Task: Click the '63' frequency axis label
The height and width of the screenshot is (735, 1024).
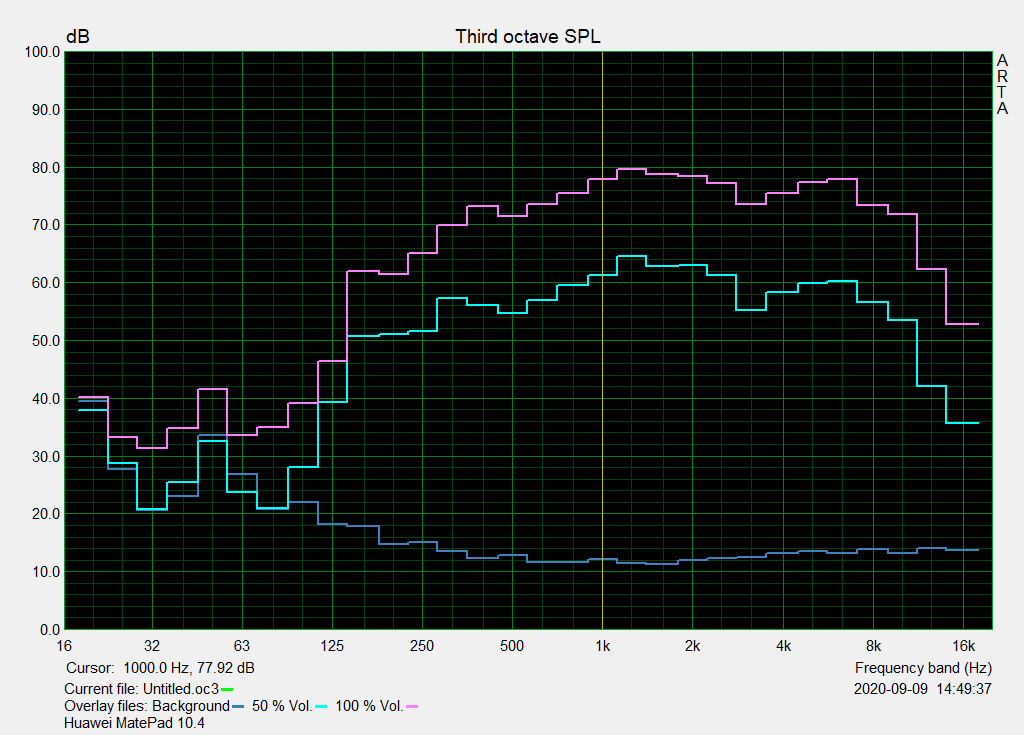Action: 242,646
